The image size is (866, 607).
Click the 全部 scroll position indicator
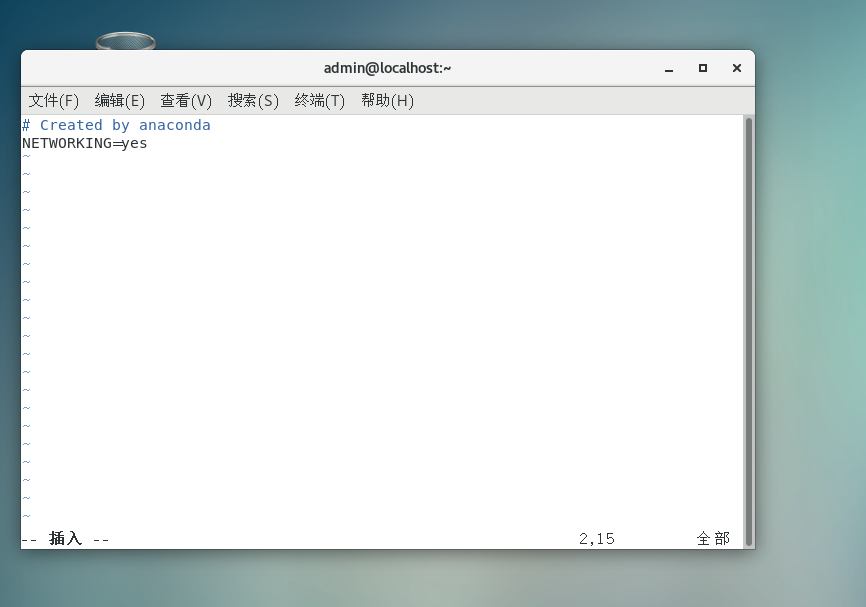712,538
